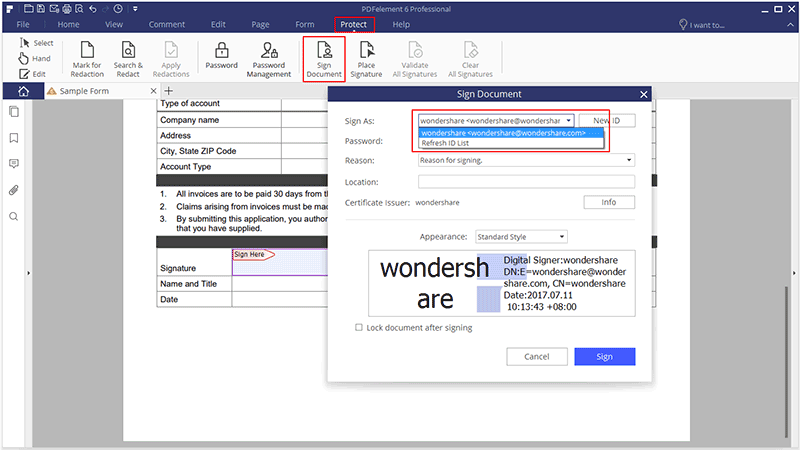Click the Save icon in quick access toolbar
The height and width of the screenshot is (450, 800).
(41, 9)
